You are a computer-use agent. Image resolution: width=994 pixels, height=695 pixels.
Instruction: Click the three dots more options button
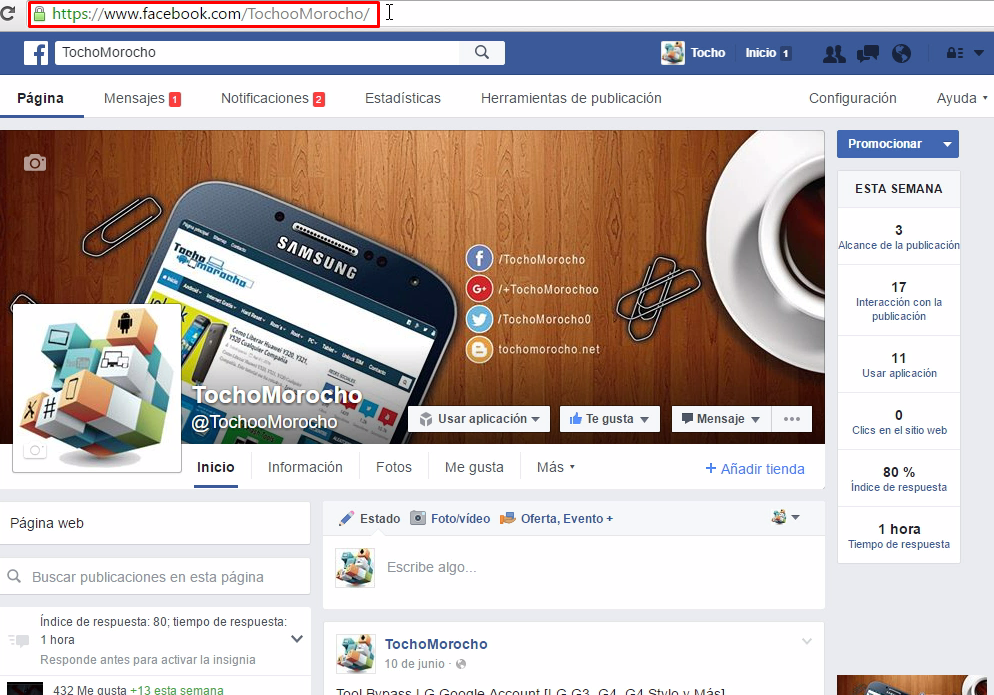(792, 419)
